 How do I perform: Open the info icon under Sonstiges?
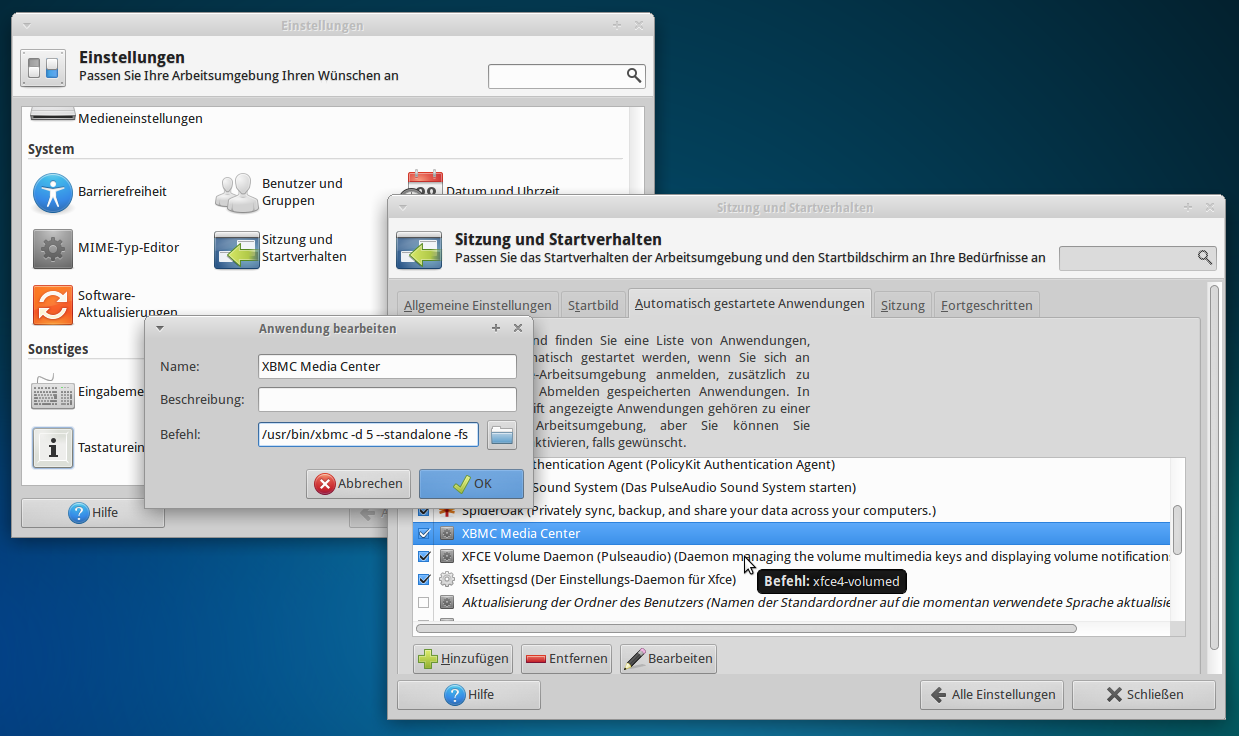(53, 448)
